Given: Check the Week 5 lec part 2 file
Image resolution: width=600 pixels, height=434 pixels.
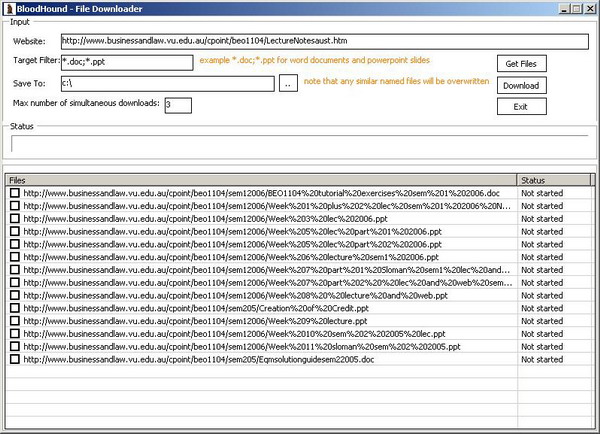Looking at the screenshot, I should click(x=15, y=244).
